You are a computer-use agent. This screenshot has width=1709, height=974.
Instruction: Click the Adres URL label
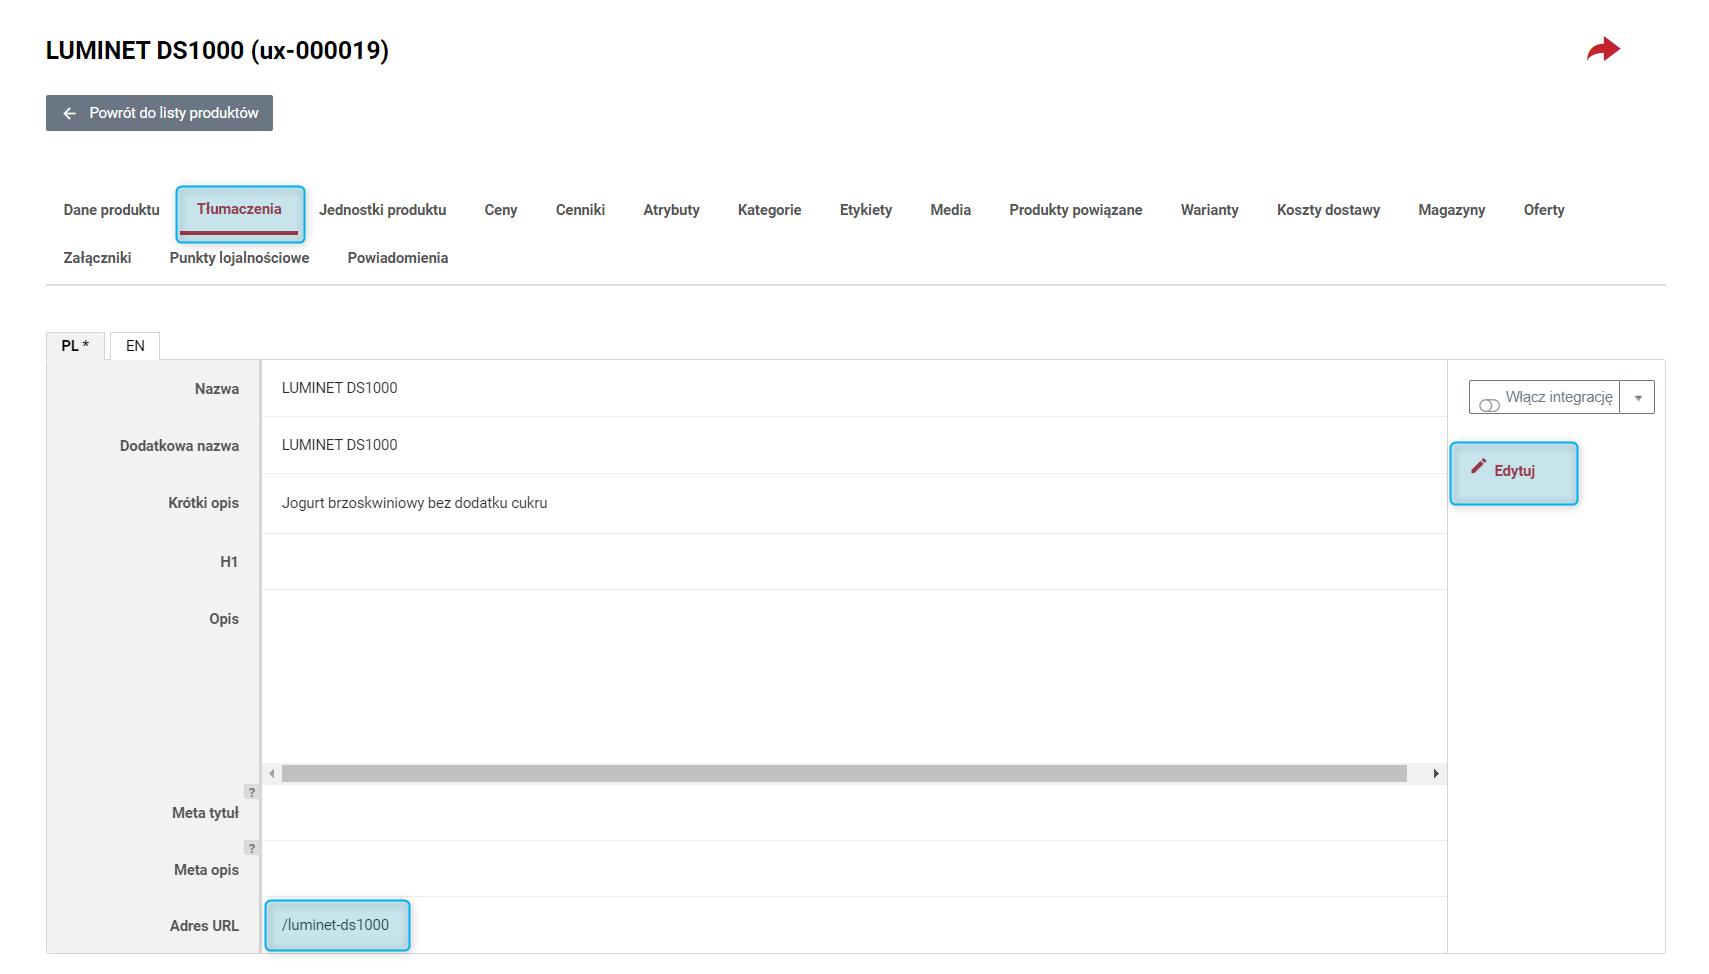pos(204,926)
